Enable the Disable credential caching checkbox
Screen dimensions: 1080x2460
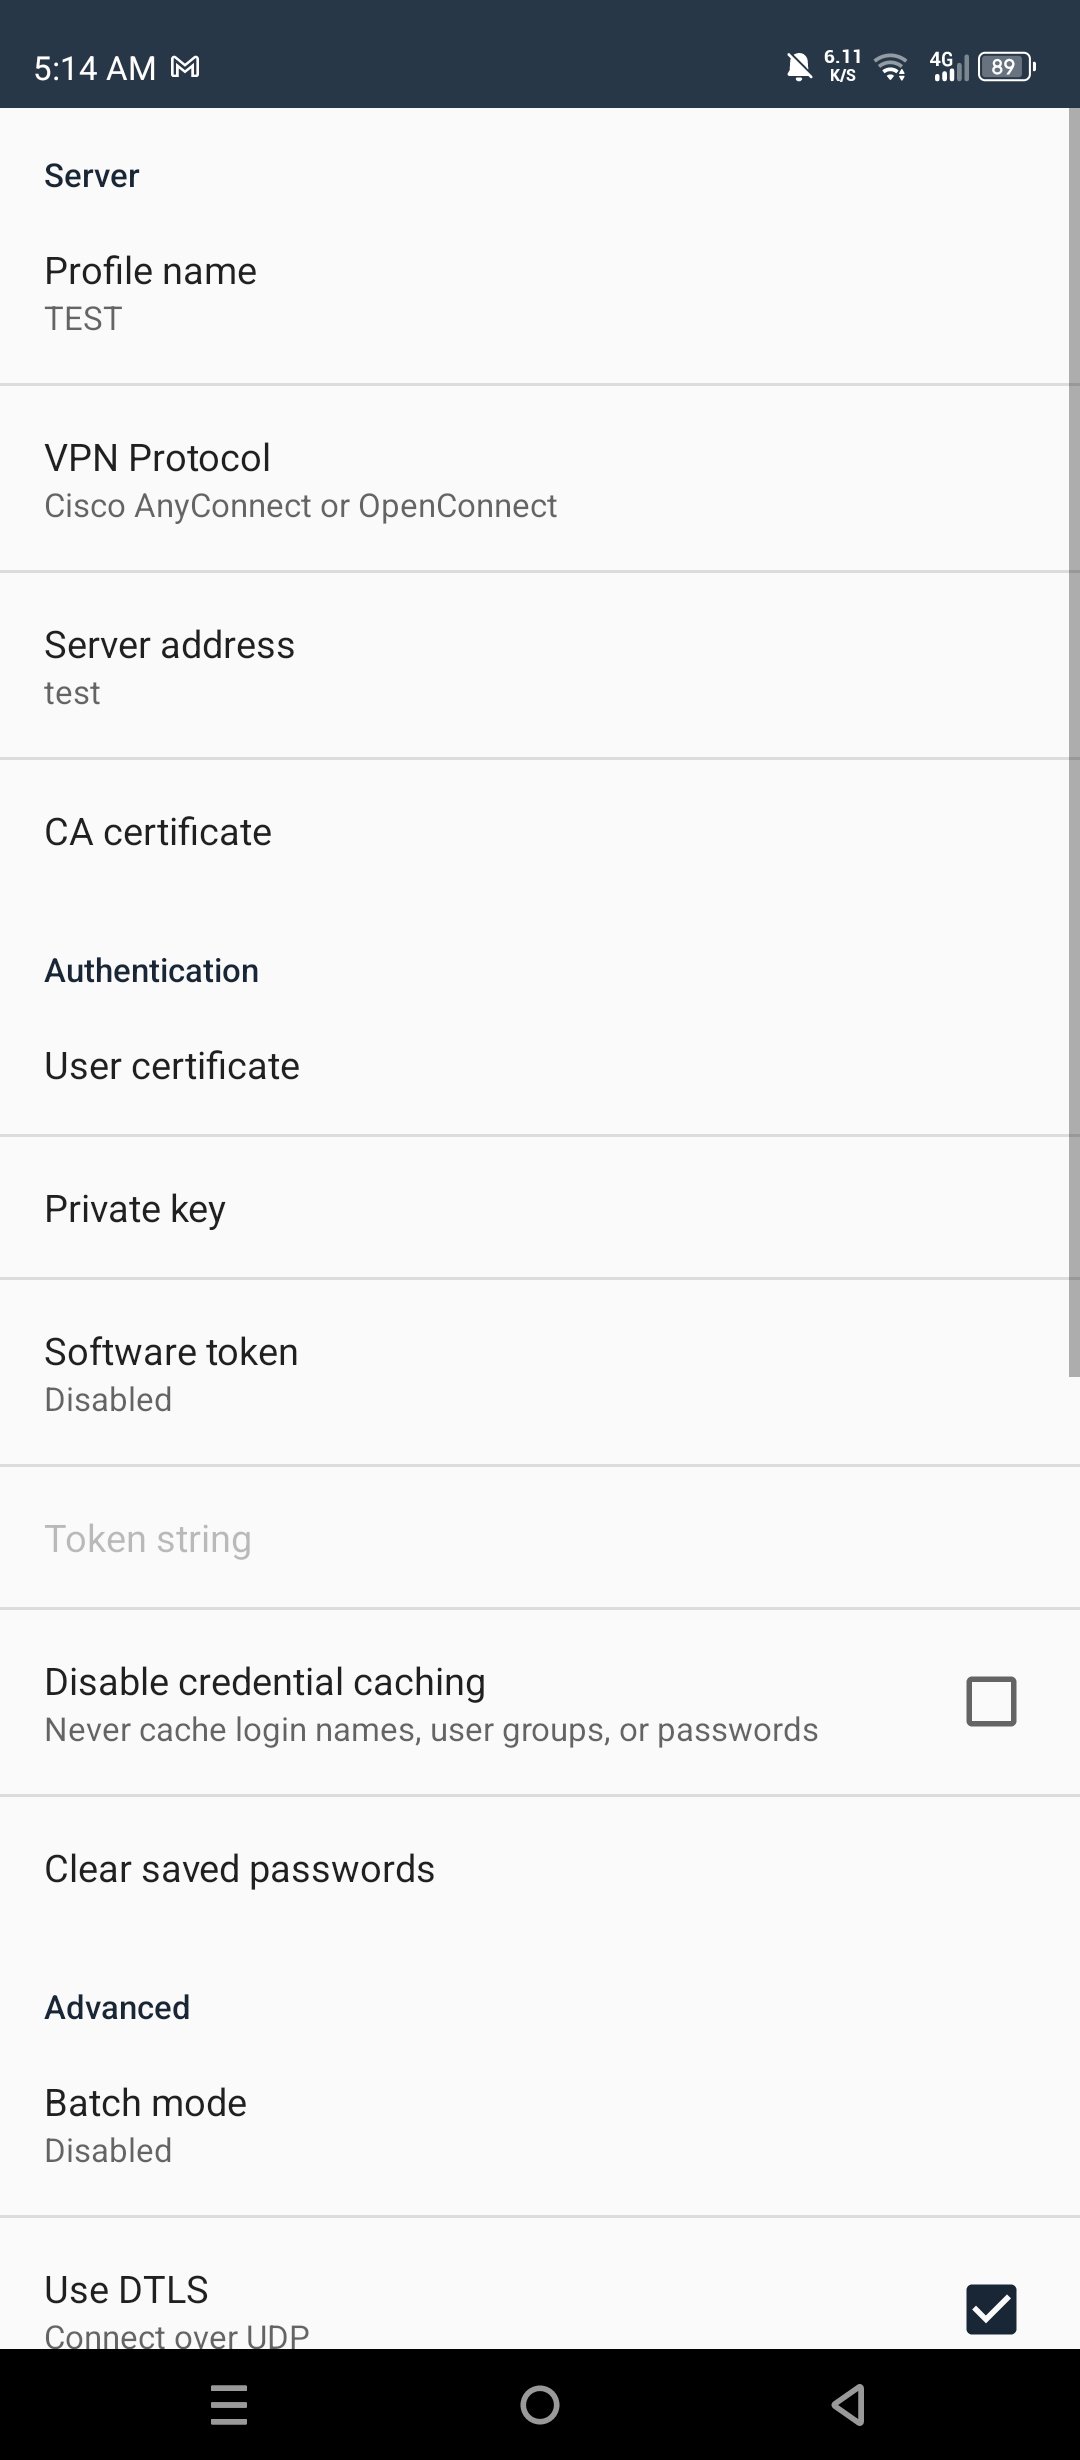[991, 1701]
